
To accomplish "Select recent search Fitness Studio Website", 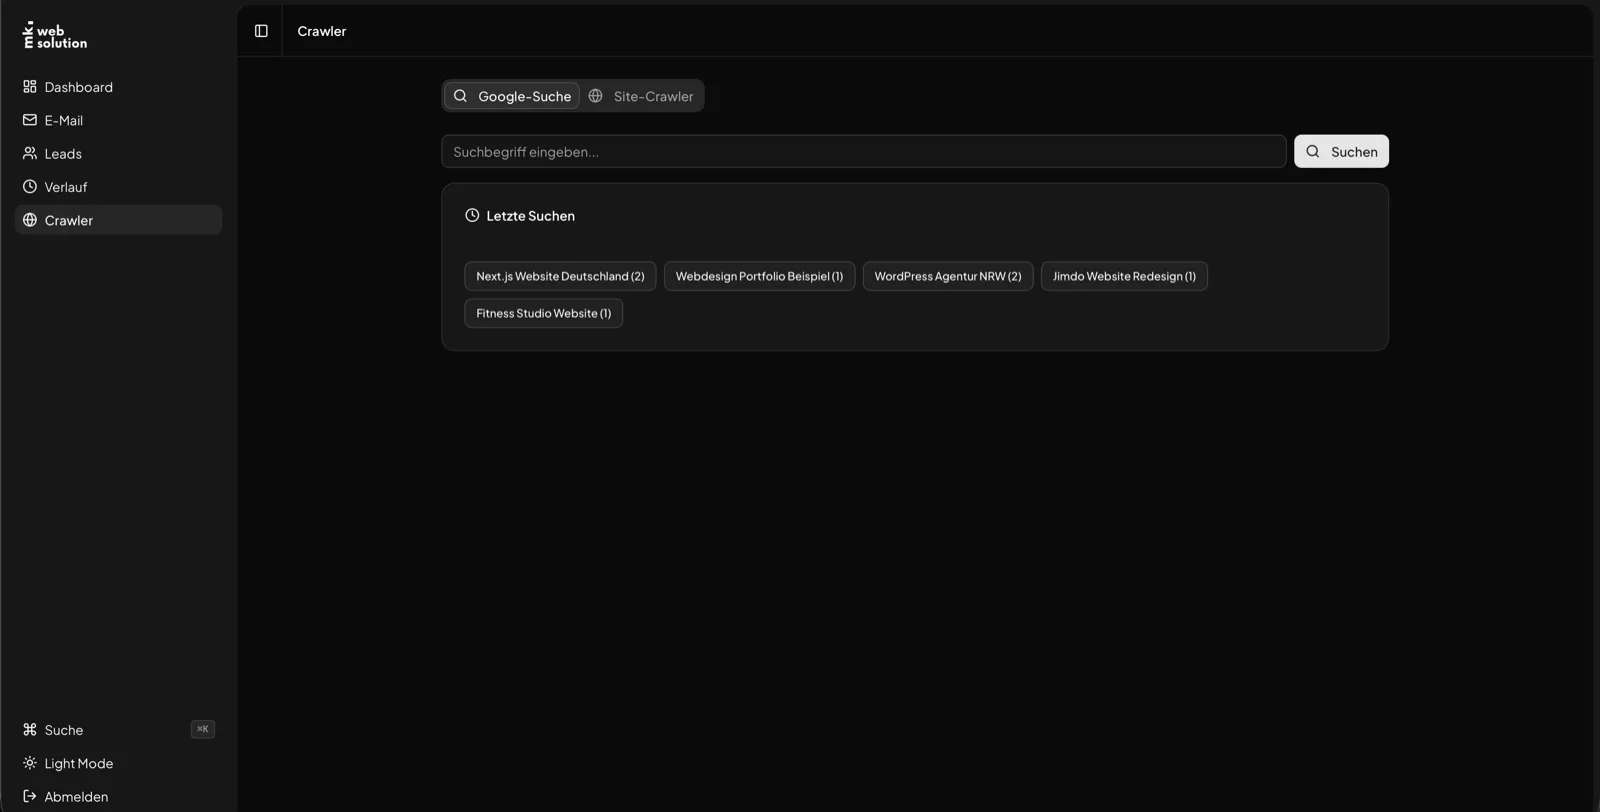I will pos(543,313).
